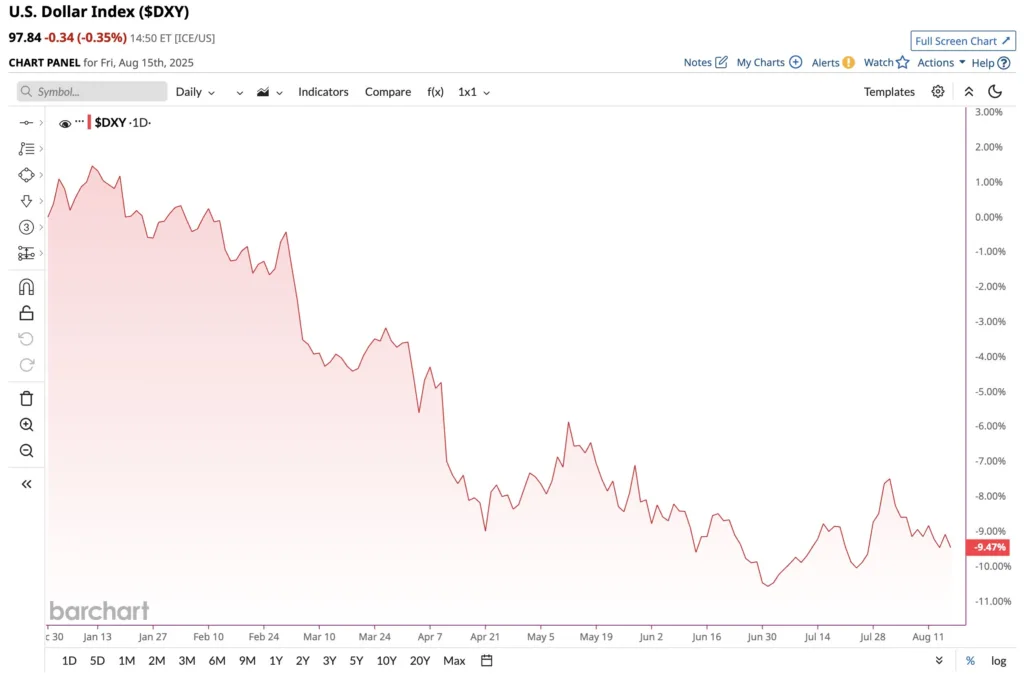The image size is (1024, 677).
Task: Click in the Symbol search field
Action: pos(92,91)
